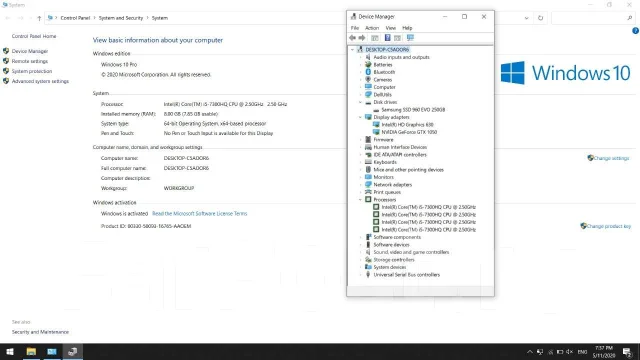
Task: Collapse the Processors tree node
Action: pos(360,200)
